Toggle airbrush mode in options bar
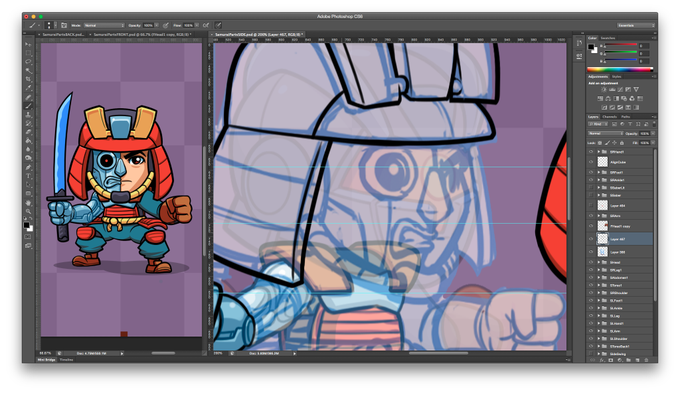Image resolution: width=680 pixels, height=393 pixels. click(x=206, y=26)
